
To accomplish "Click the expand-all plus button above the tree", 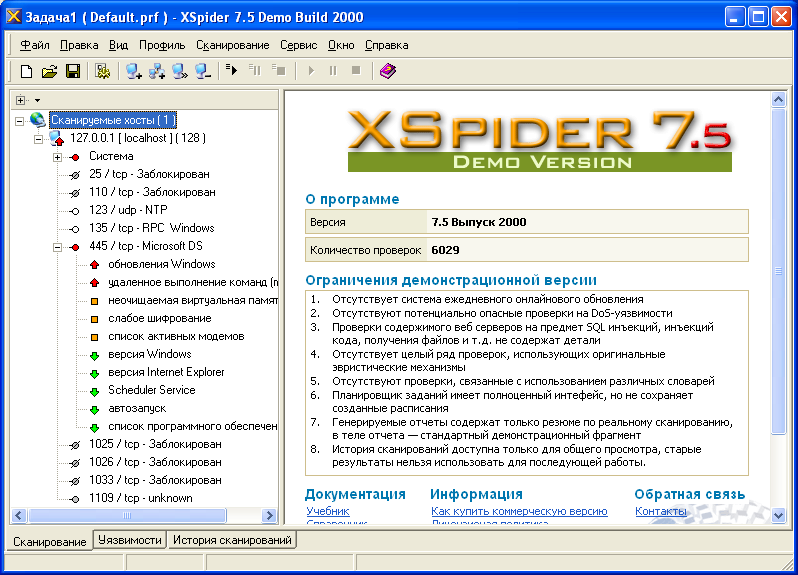I will [20, 100].
